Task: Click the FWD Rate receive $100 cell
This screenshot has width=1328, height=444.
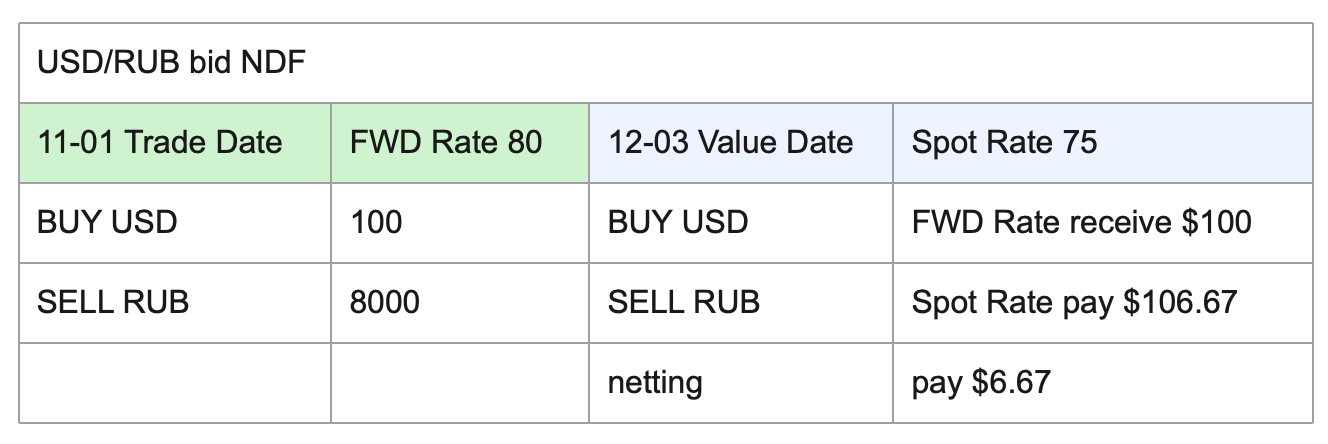Action: (1081, 222)
